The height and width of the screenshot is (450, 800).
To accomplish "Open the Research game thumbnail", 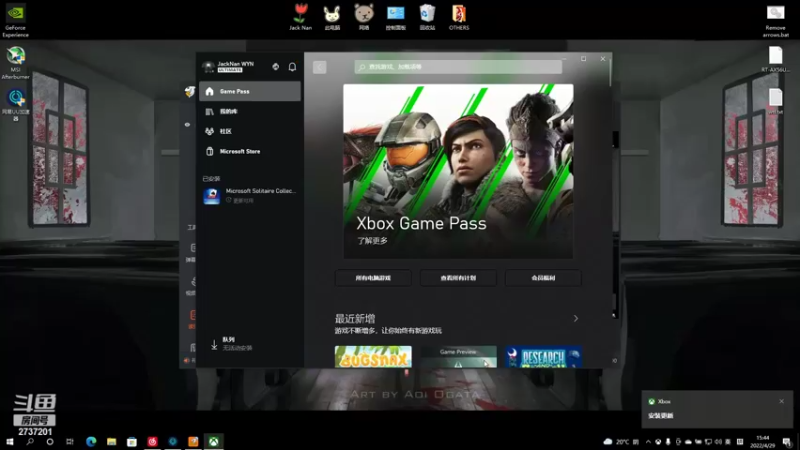I will tap(543, 357).
